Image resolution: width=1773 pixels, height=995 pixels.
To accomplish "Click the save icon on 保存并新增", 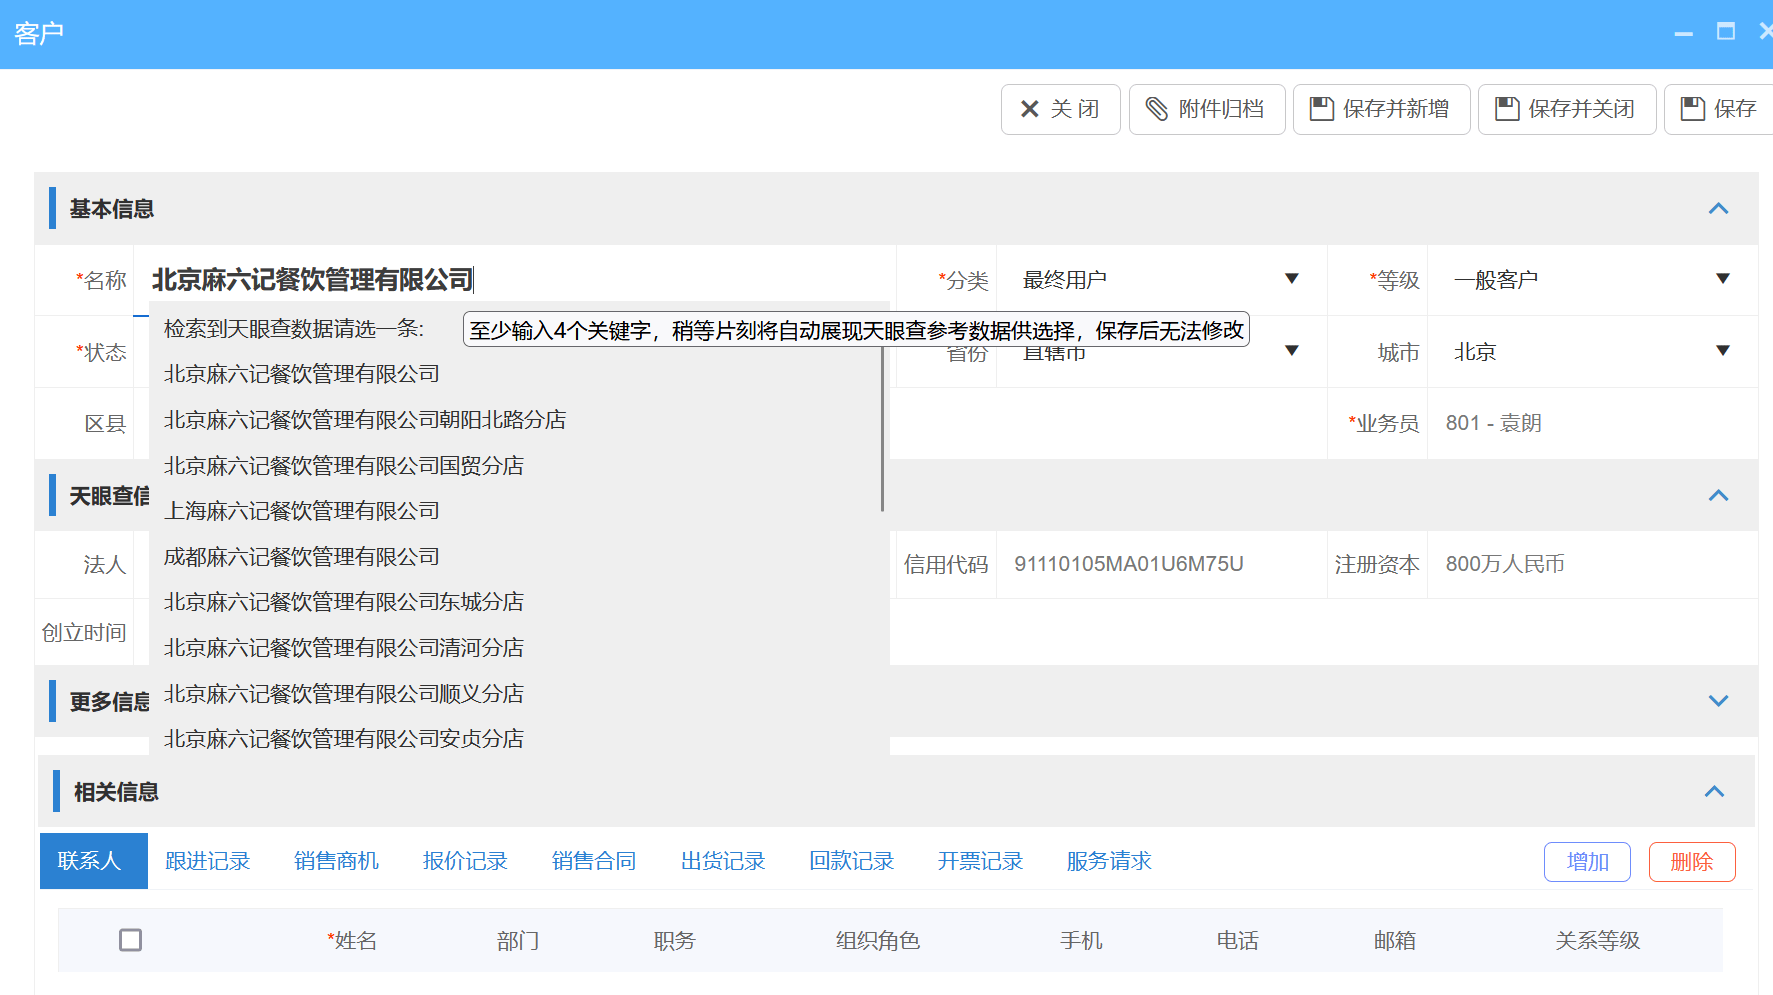I will 1321,108.
